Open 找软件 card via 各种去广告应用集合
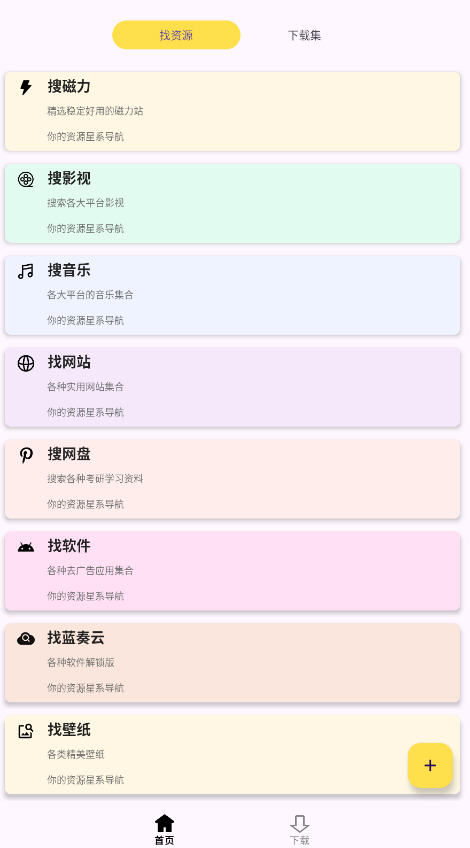Image resolution: width=470 pixels, height=848 pixels. [x=90, y=571]
